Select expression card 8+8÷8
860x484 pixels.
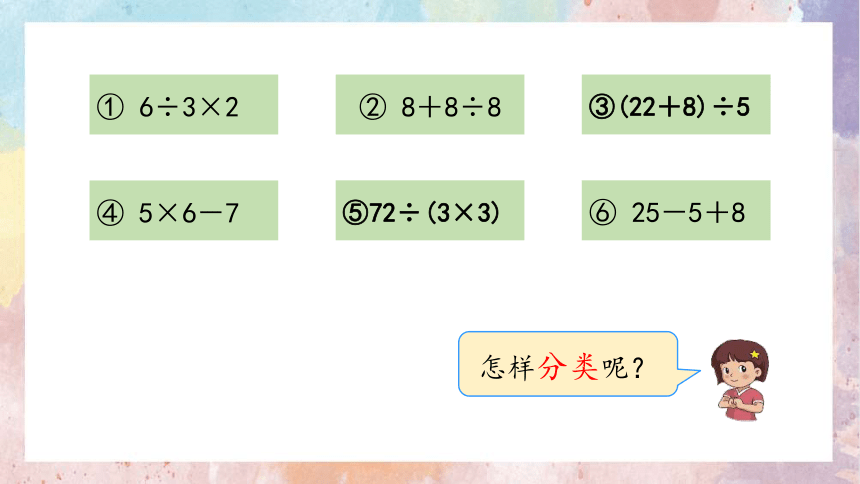[430, 104]
